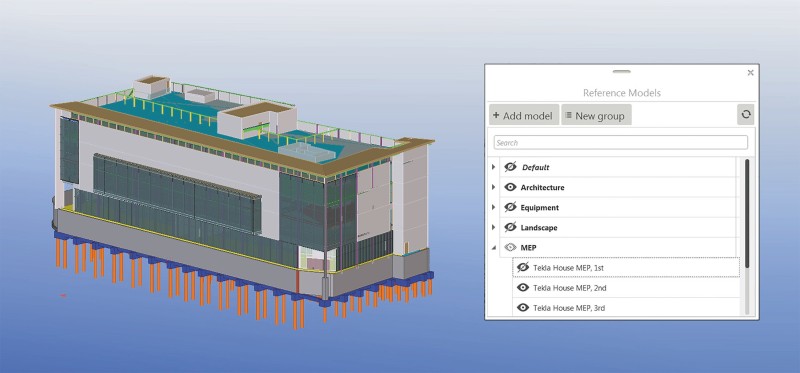Screen dimensions: 800x373
Task: Show the Equipment group via eye icon
Action: (510, 207)
